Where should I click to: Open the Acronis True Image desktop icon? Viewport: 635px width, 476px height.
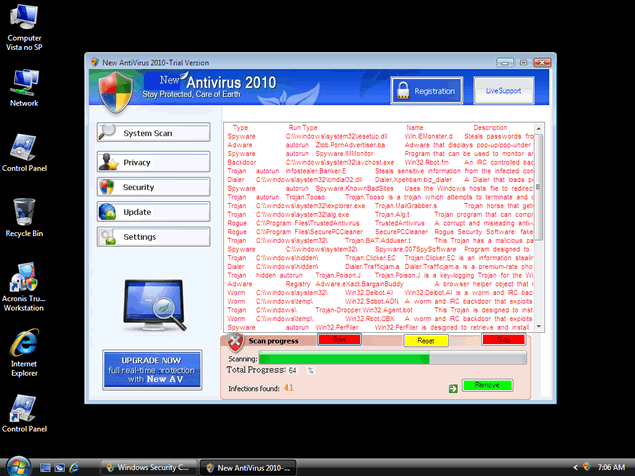pos(24,283)
